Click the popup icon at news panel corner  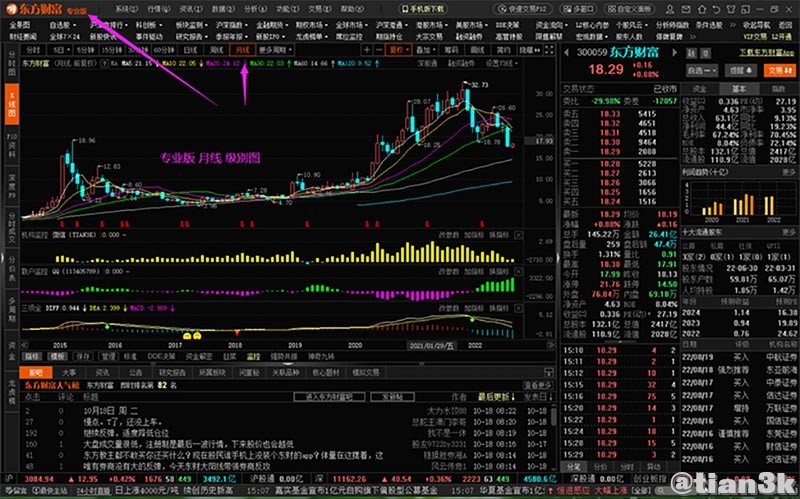[549, 372]
